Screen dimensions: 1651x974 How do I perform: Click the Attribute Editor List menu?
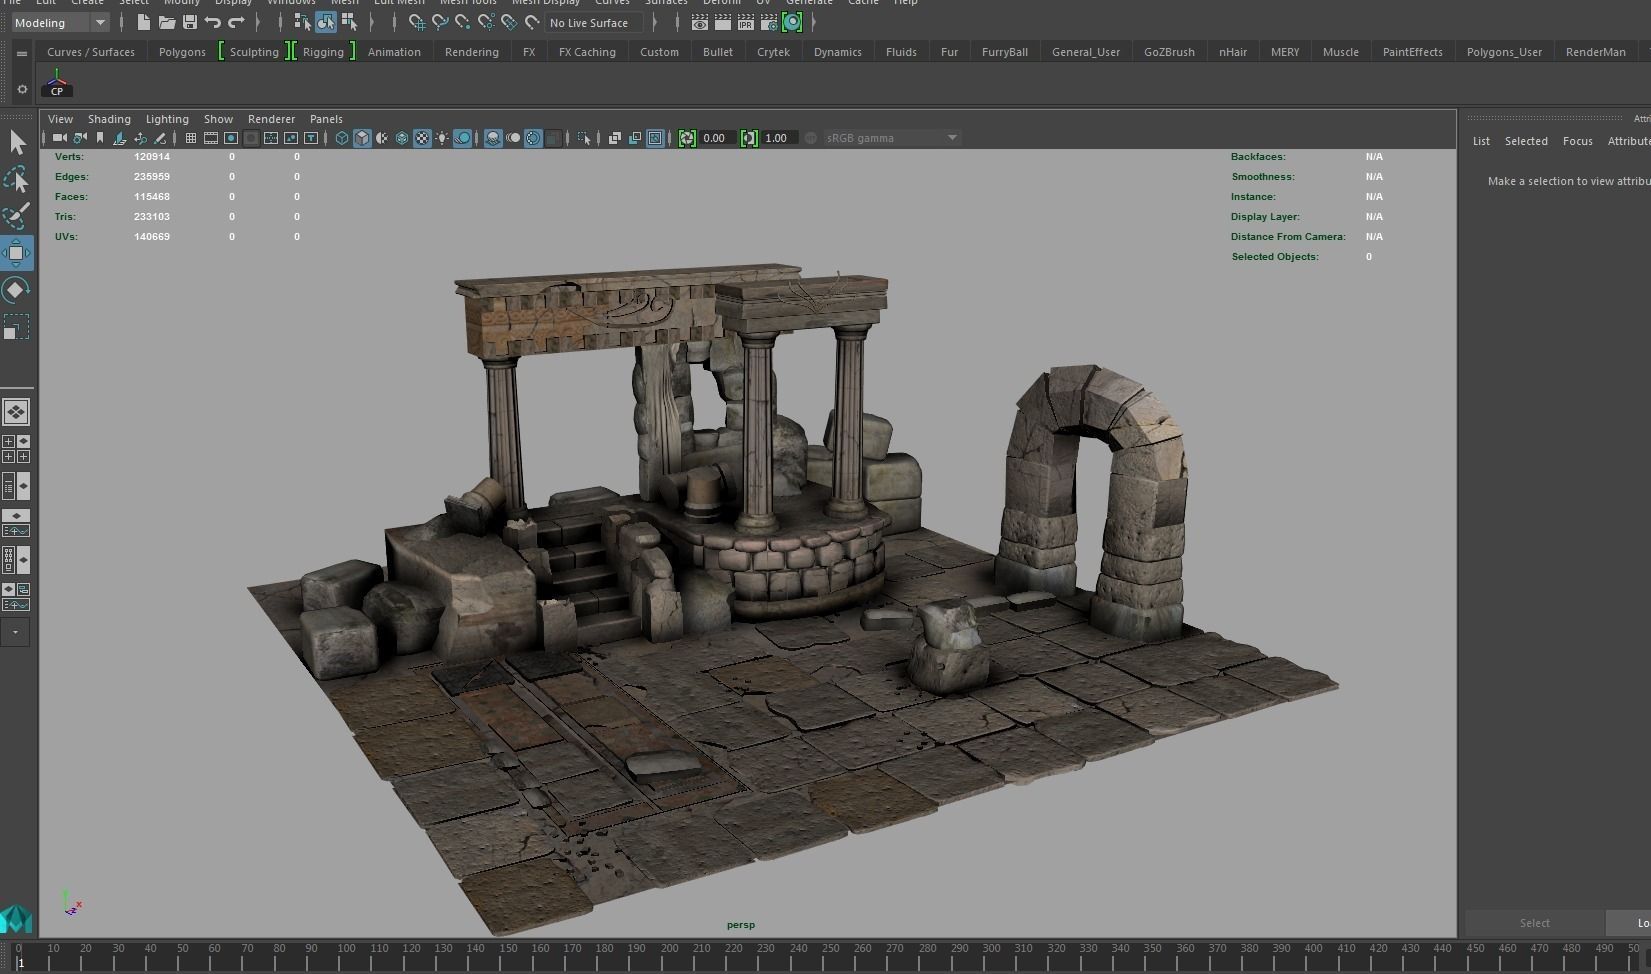point(1481,141)
